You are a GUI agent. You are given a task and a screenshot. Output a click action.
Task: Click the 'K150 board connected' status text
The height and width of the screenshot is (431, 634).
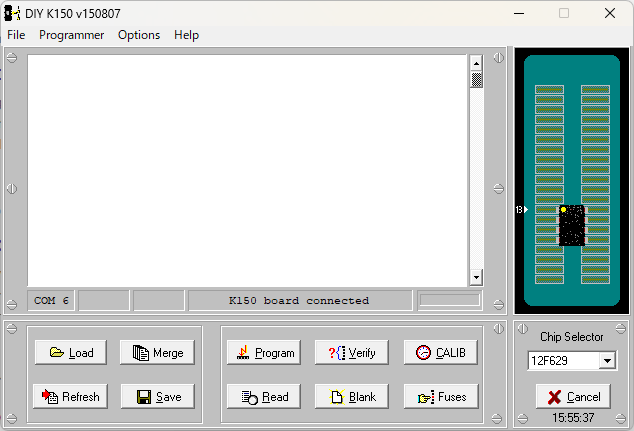pyautogui.click(x=299, y=301)
